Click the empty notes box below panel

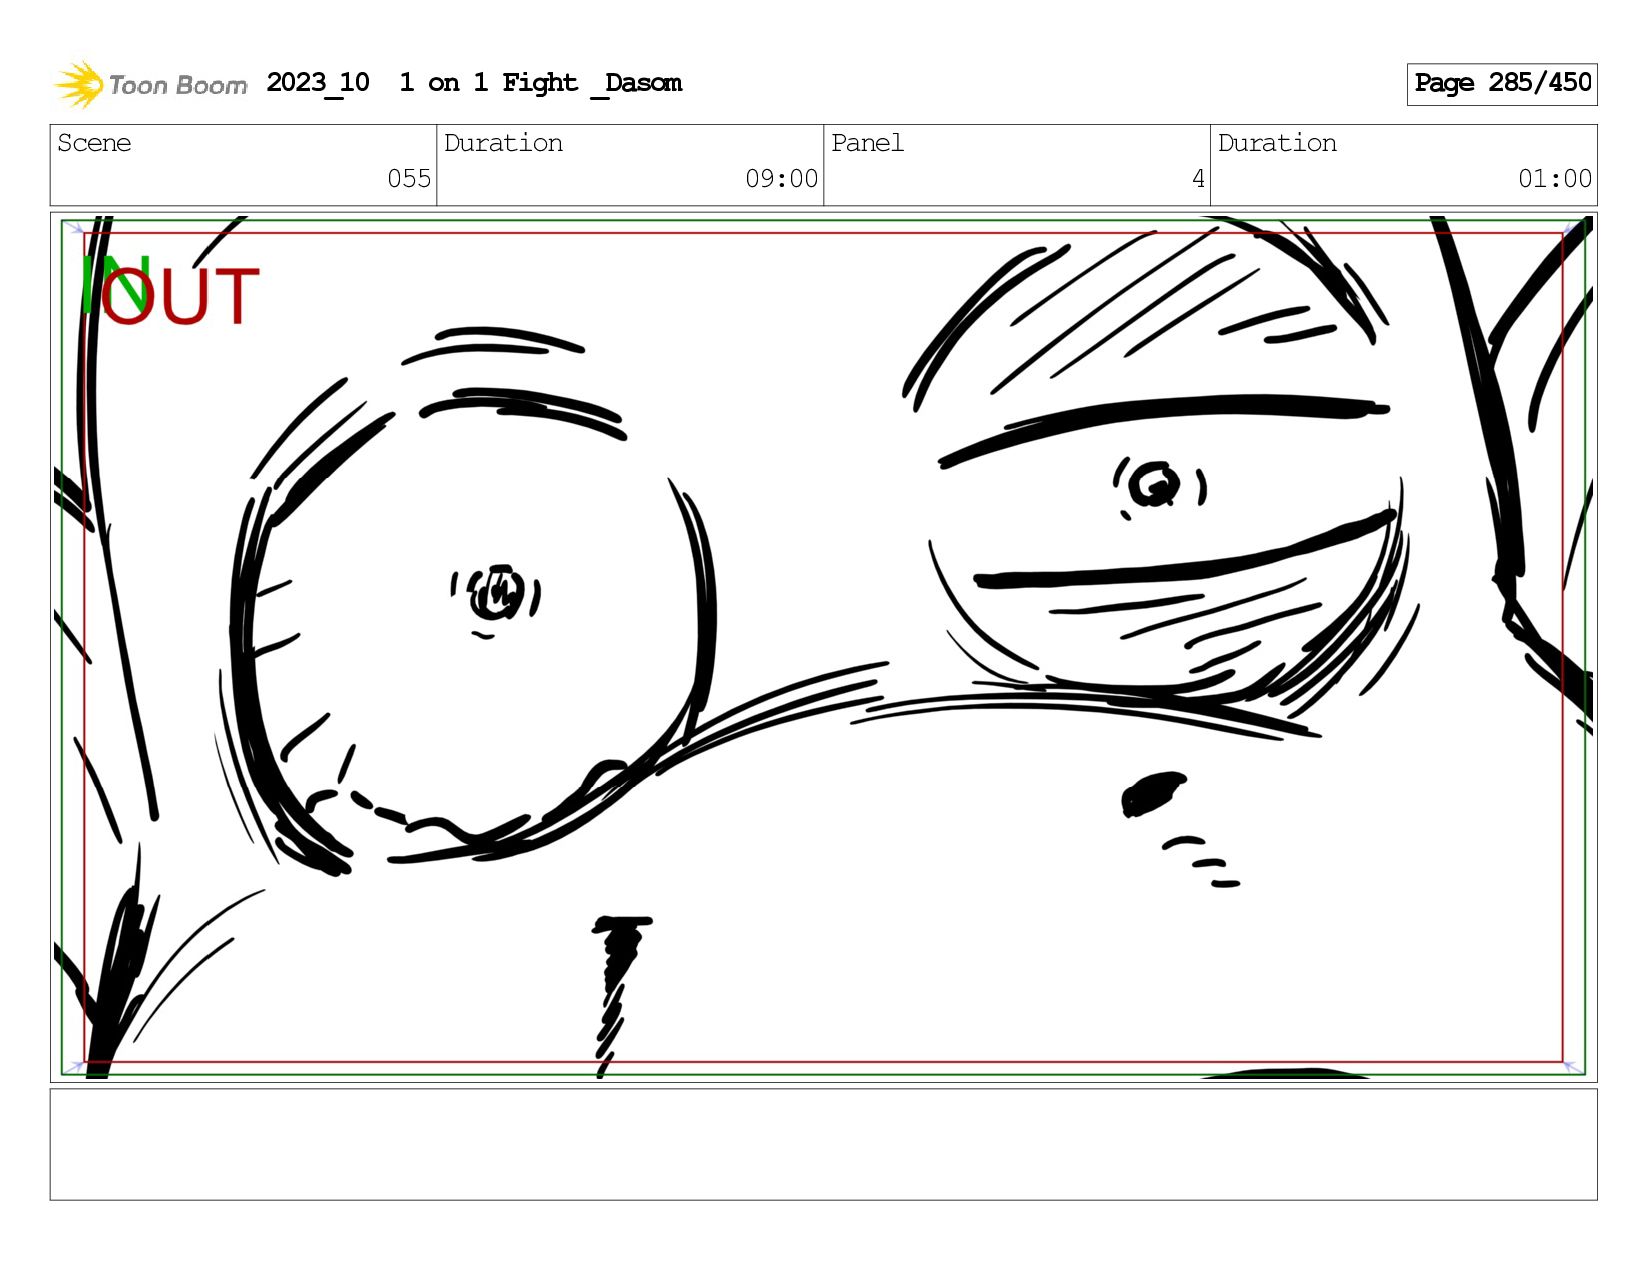pos(823,1145)
